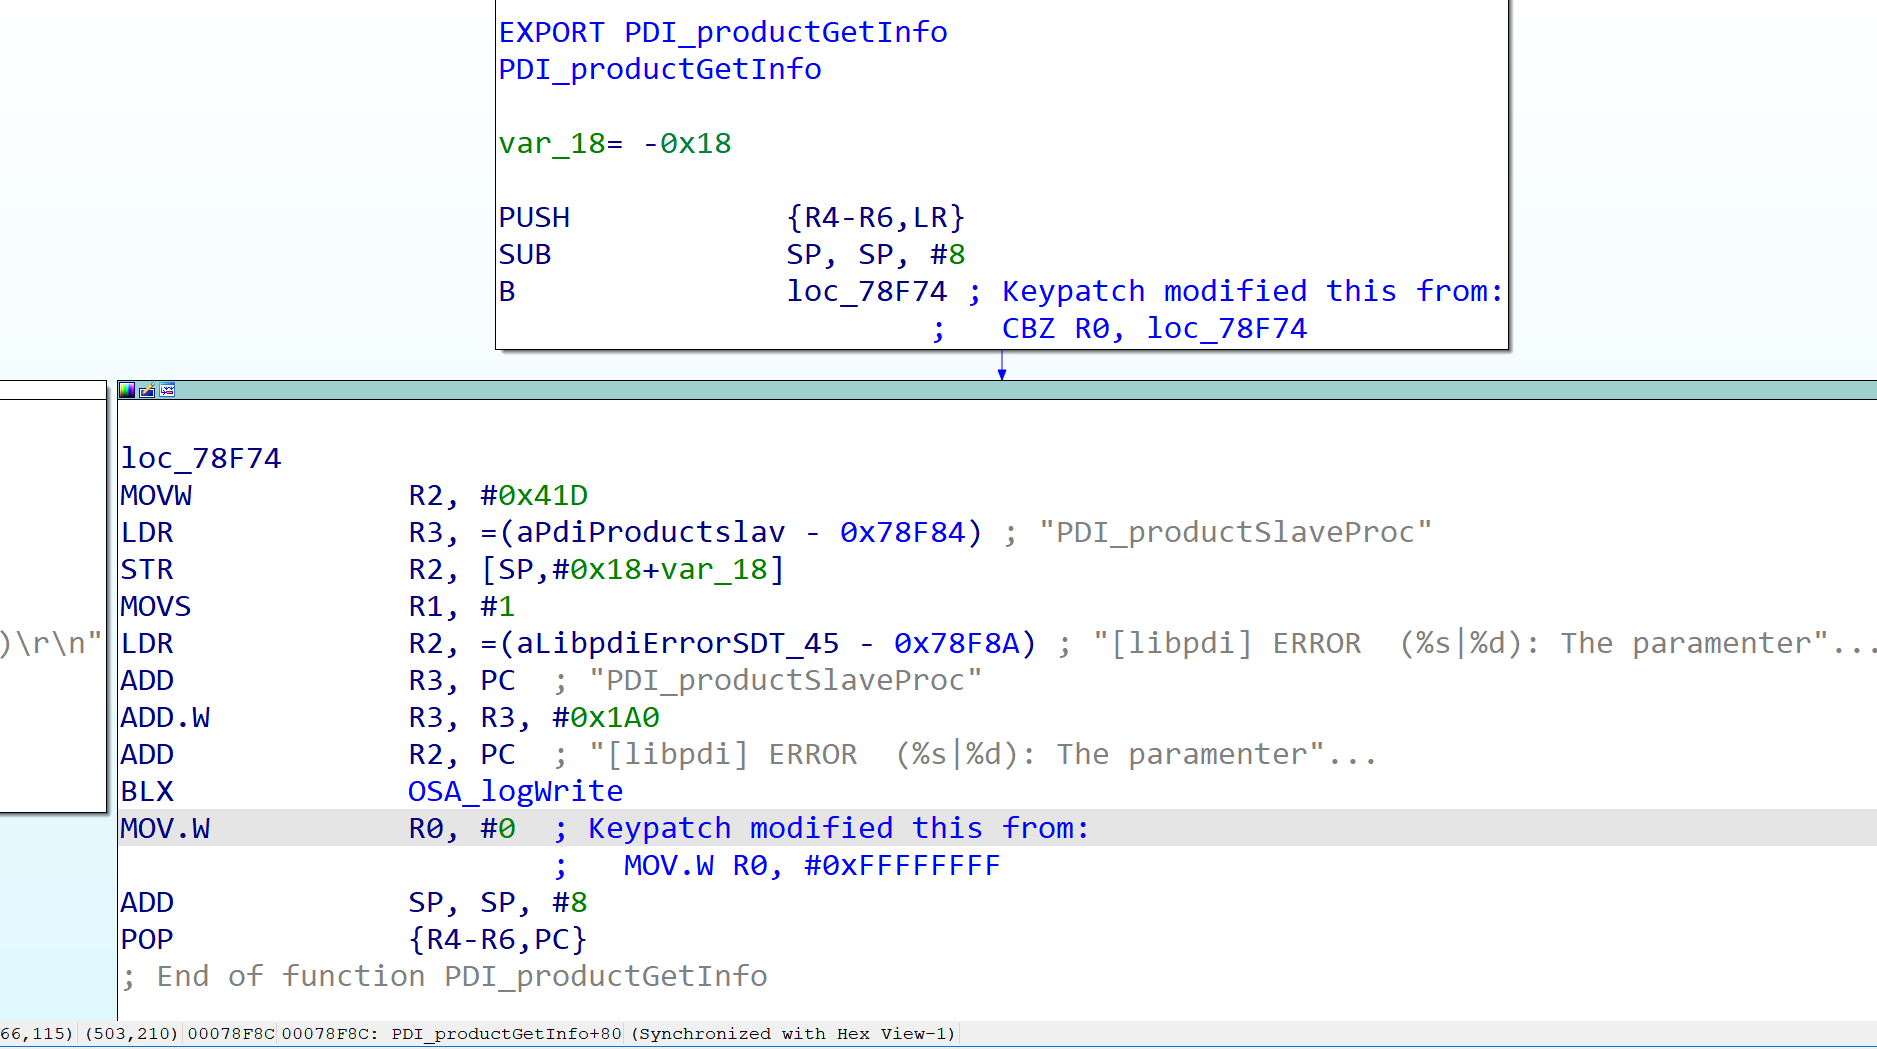Click the SUB SP, SP, #8 instruction
1877x1049 pixels.
tap(732, 254)
